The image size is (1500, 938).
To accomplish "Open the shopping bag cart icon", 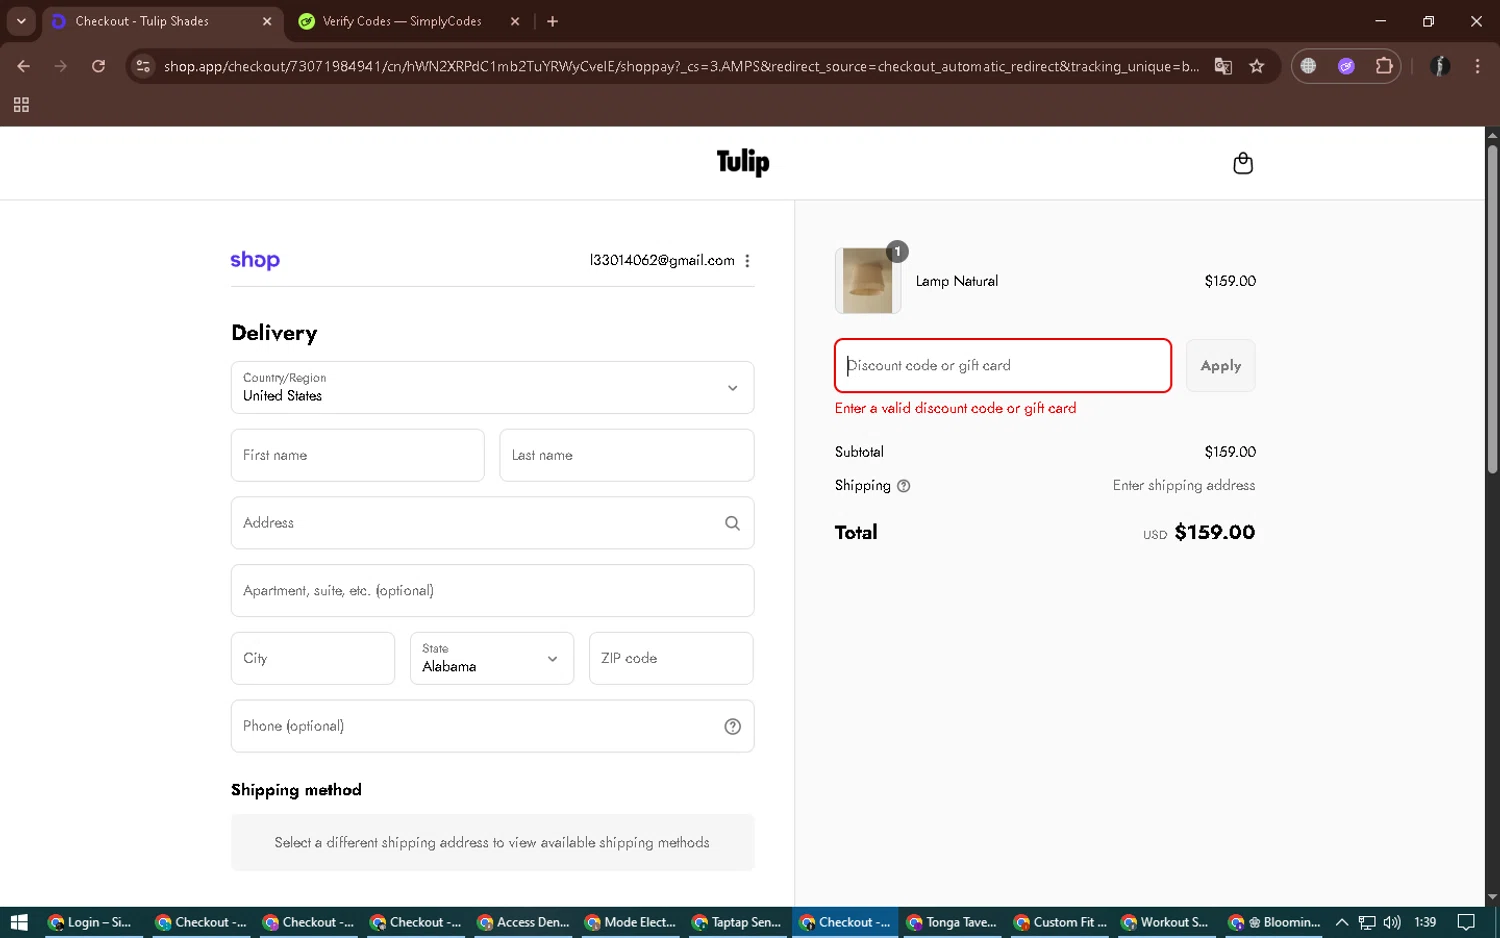I will pos(1243,163).
